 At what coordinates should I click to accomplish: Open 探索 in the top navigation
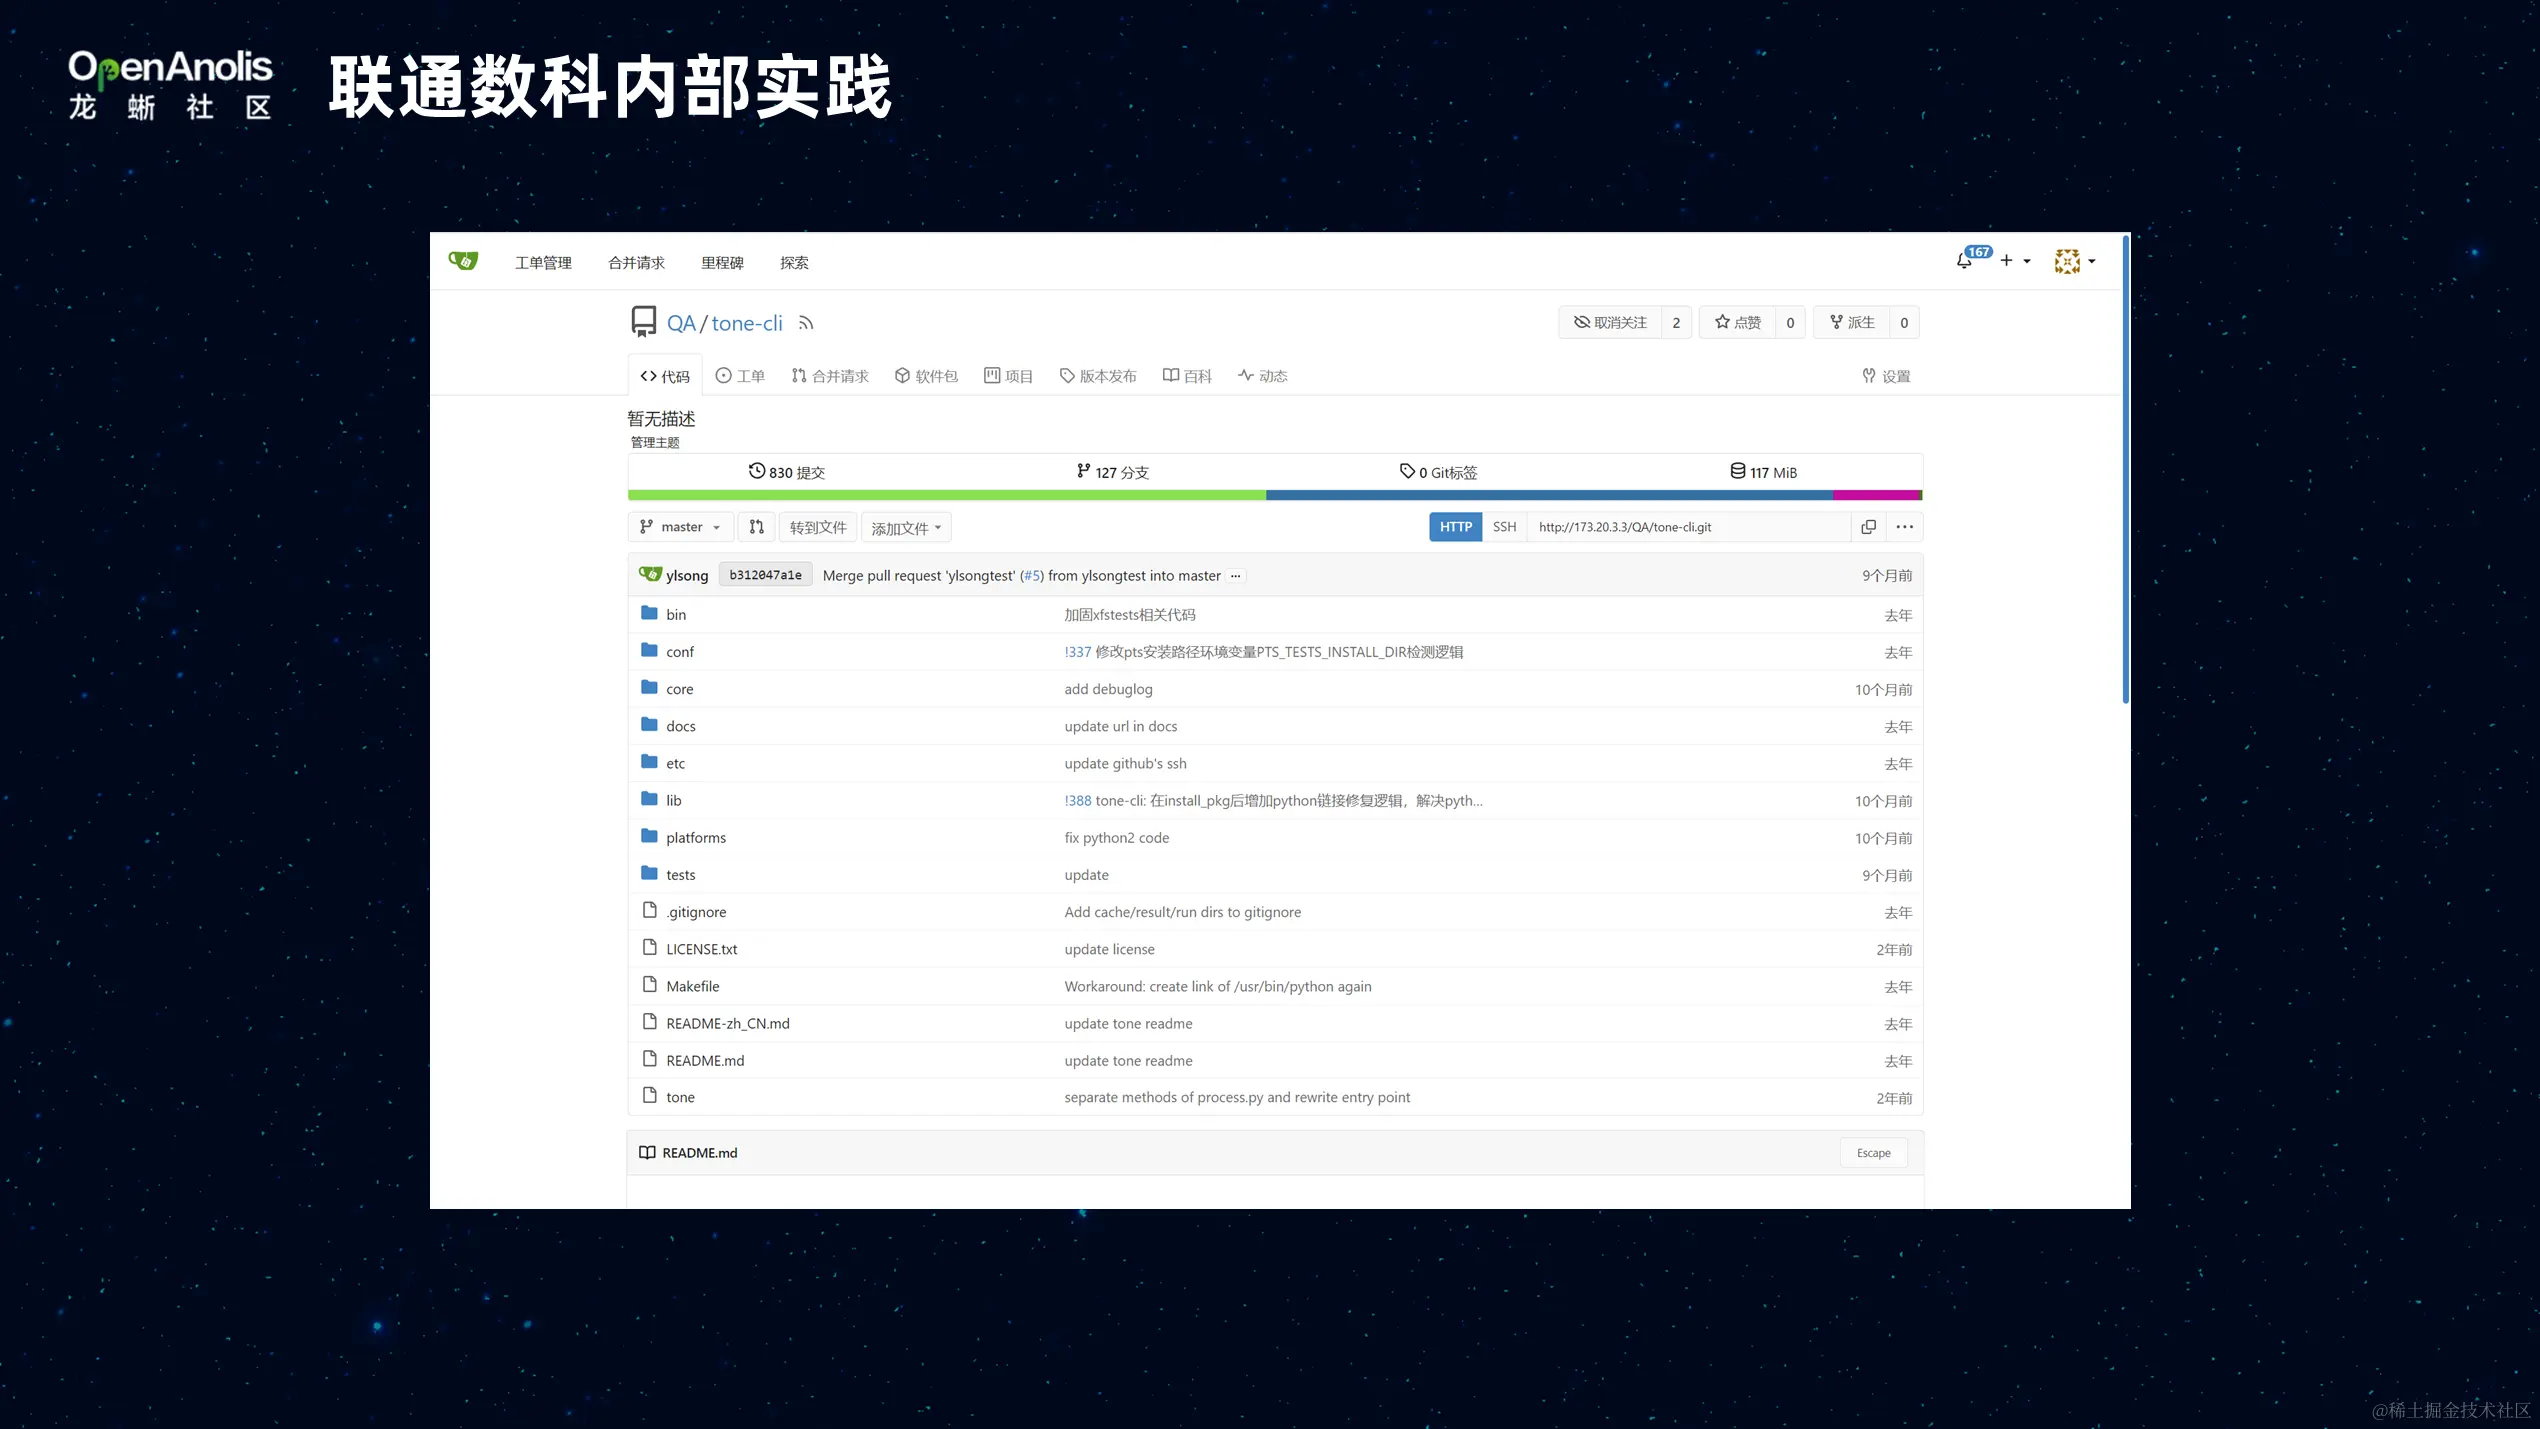coord(794,262)
